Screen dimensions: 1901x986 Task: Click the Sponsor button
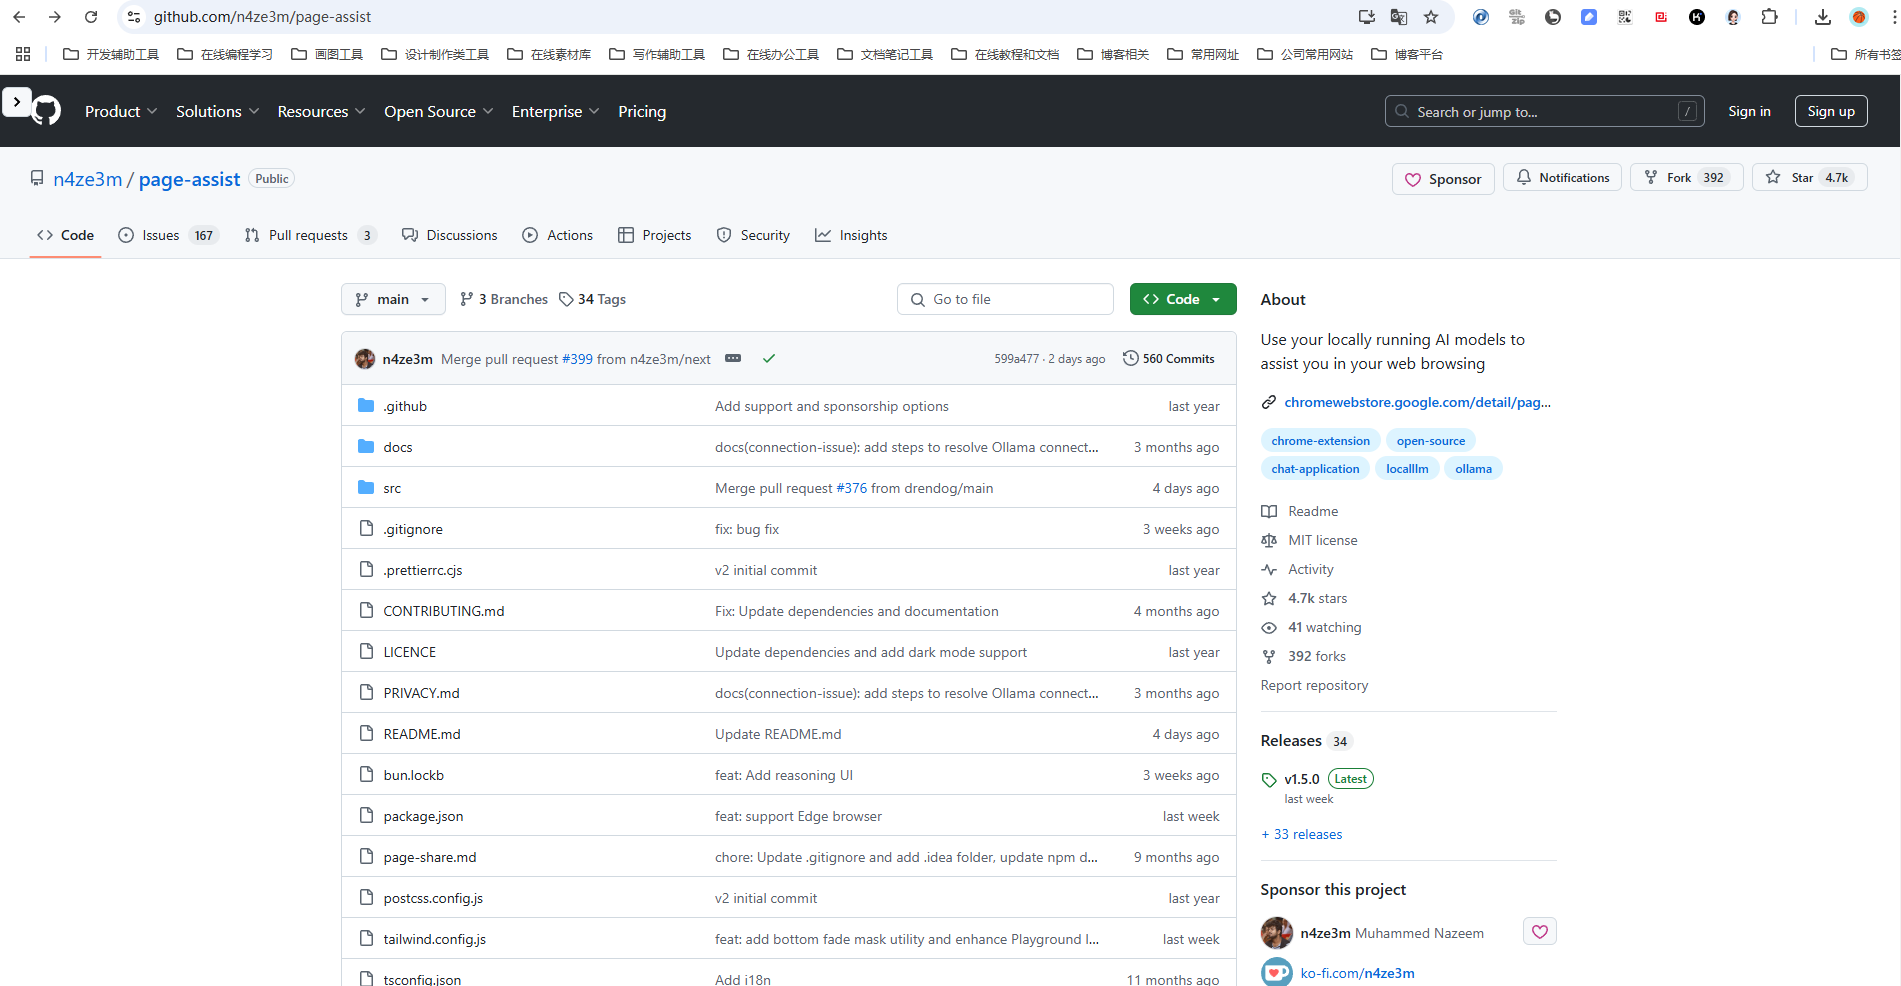point(1443,179)
